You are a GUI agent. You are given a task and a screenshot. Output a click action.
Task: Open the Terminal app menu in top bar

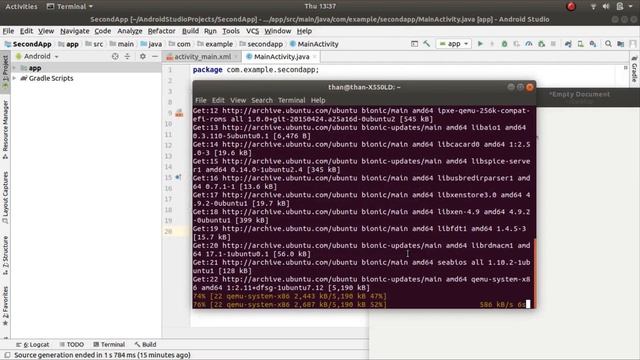[x=70, y=7]
